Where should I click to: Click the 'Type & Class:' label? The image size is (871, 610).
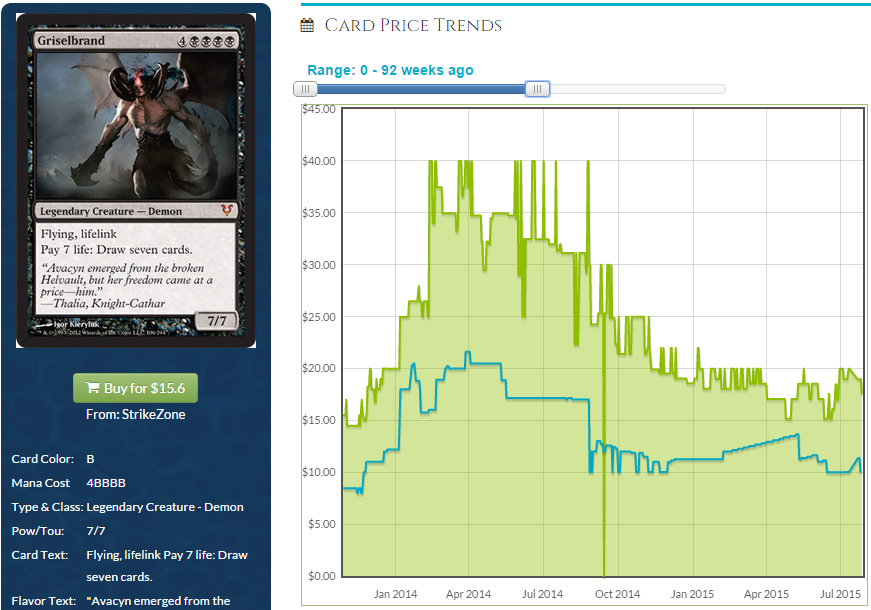pos(47,507)
